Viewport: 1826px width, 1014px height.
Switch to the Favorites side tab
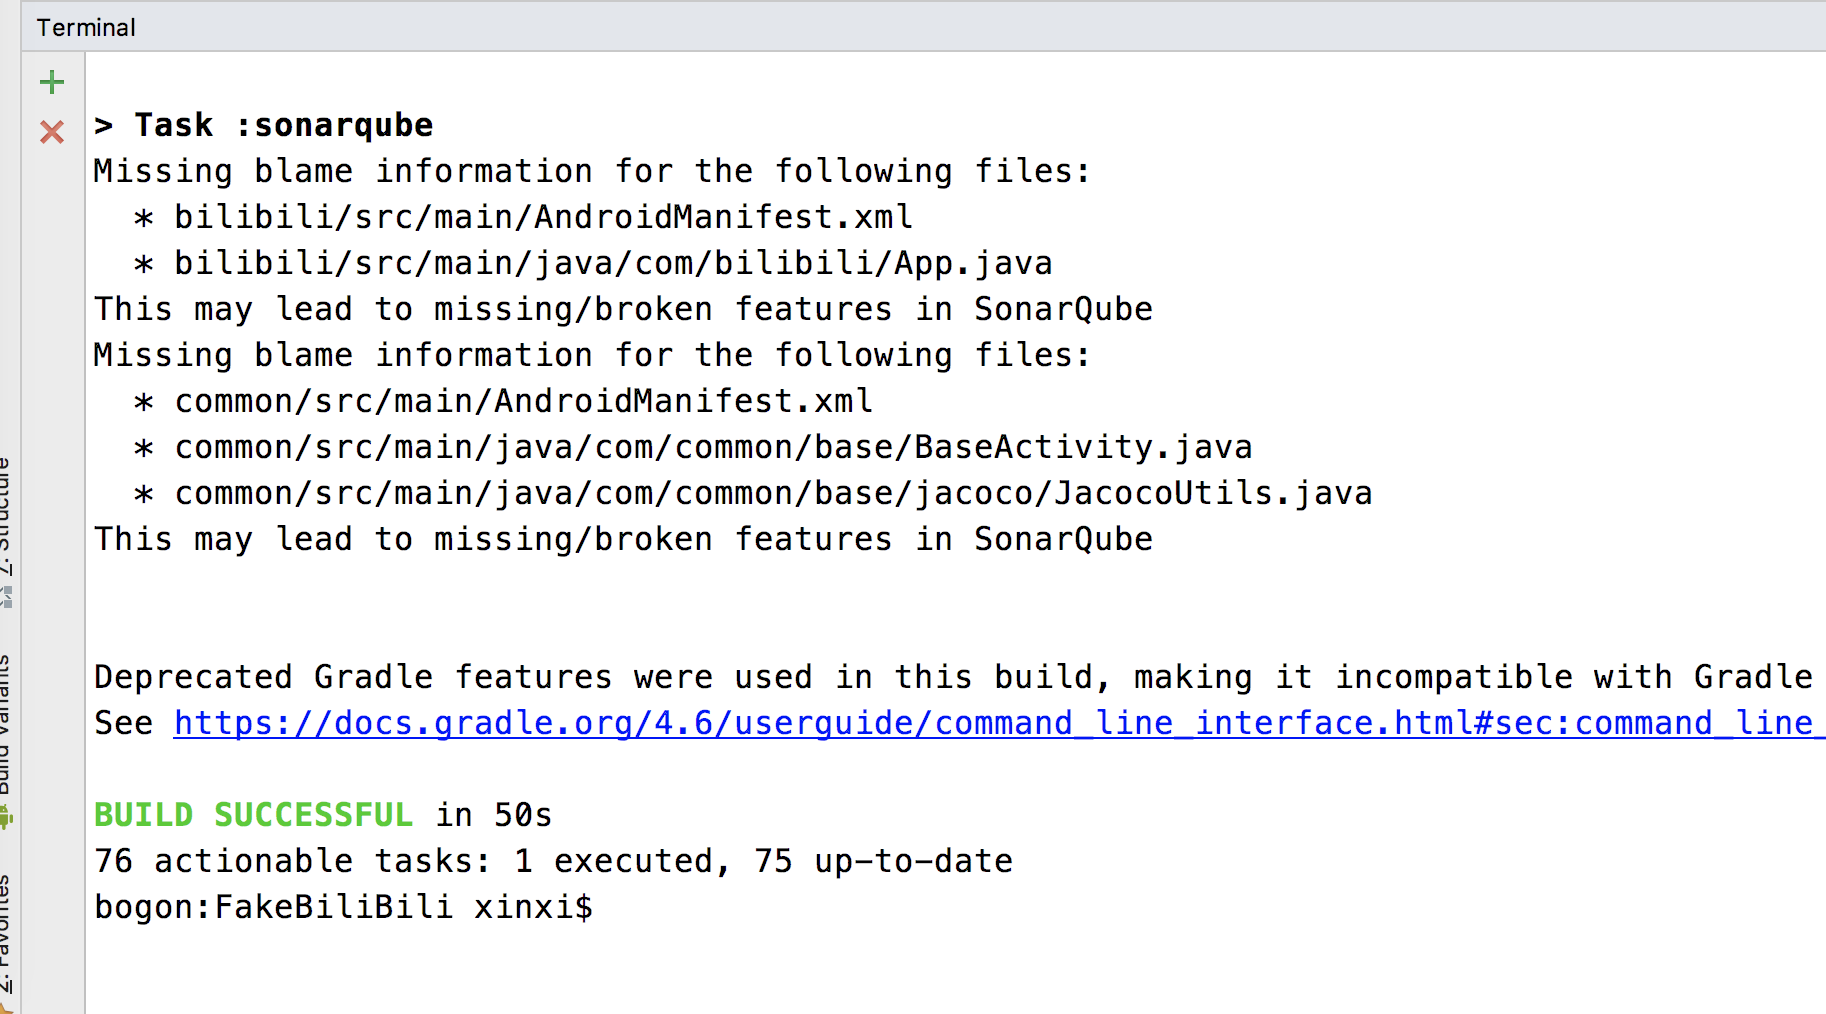(6, 930)
